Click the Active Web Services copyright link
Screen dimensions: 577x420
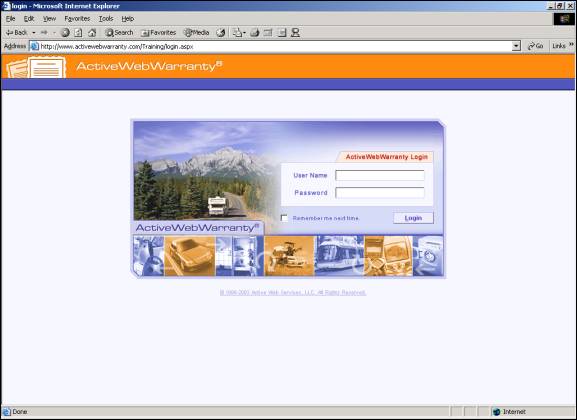(293, 293)
